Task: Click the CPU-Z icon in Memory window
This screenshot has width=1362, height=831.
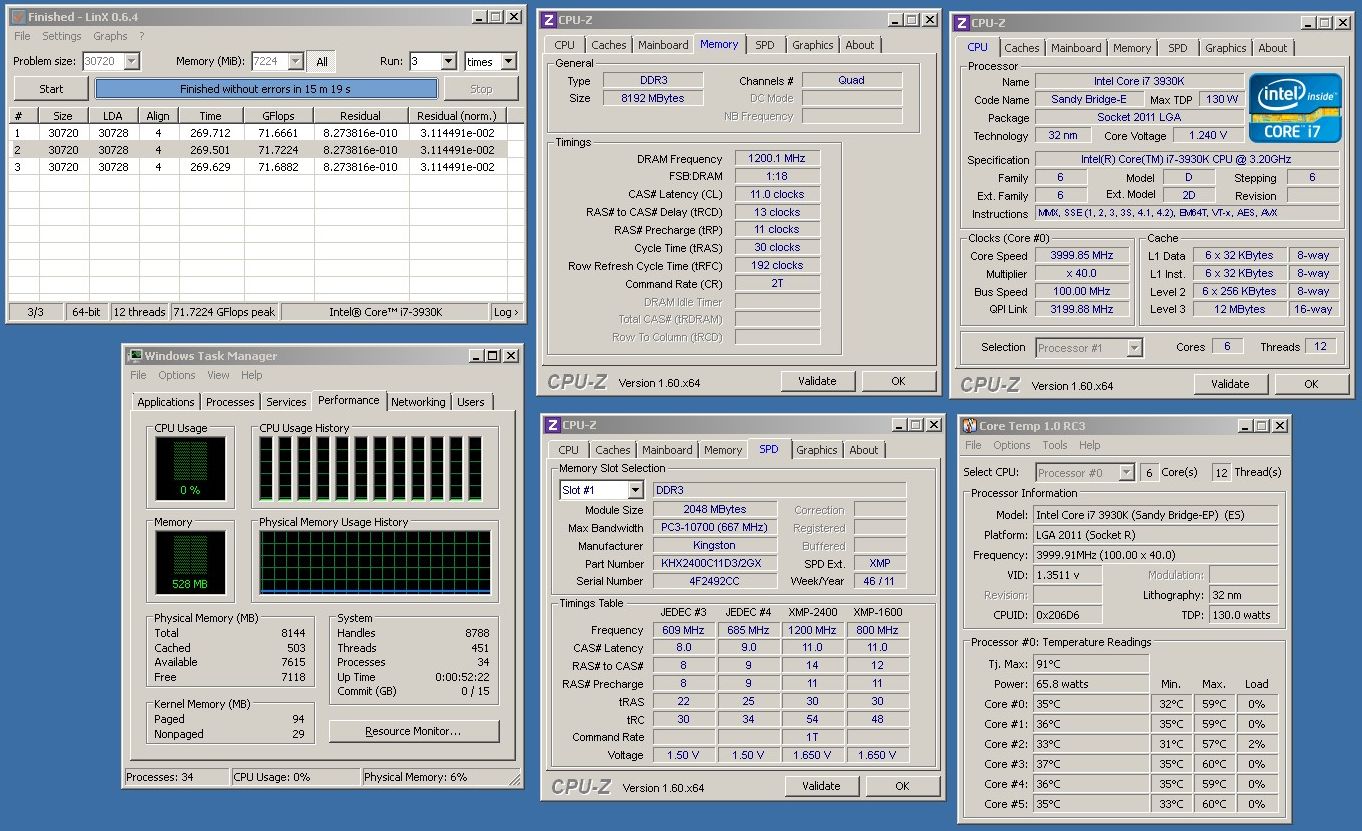Action: tap(548, 20)
